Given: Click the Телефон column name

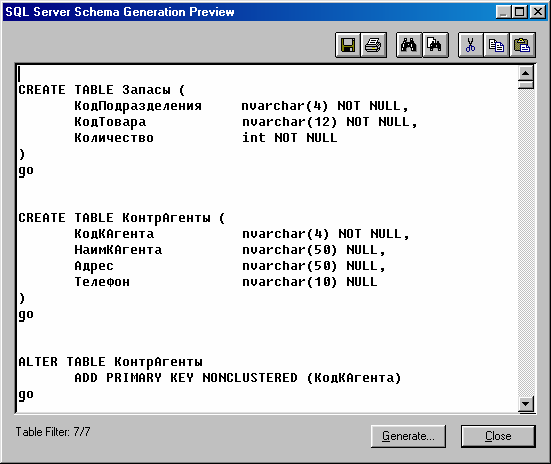Looking at the screenshot, I should [x=102, y=282].
